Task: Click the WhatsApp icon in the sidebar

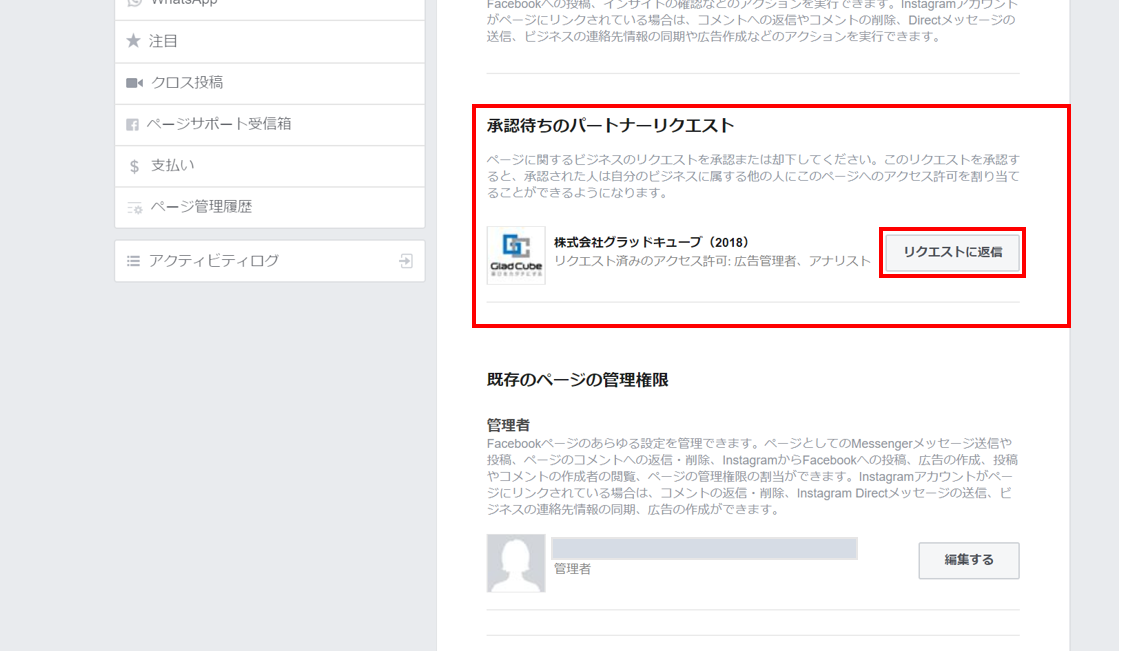Action: pyautogui.click(x=133, y=2)
